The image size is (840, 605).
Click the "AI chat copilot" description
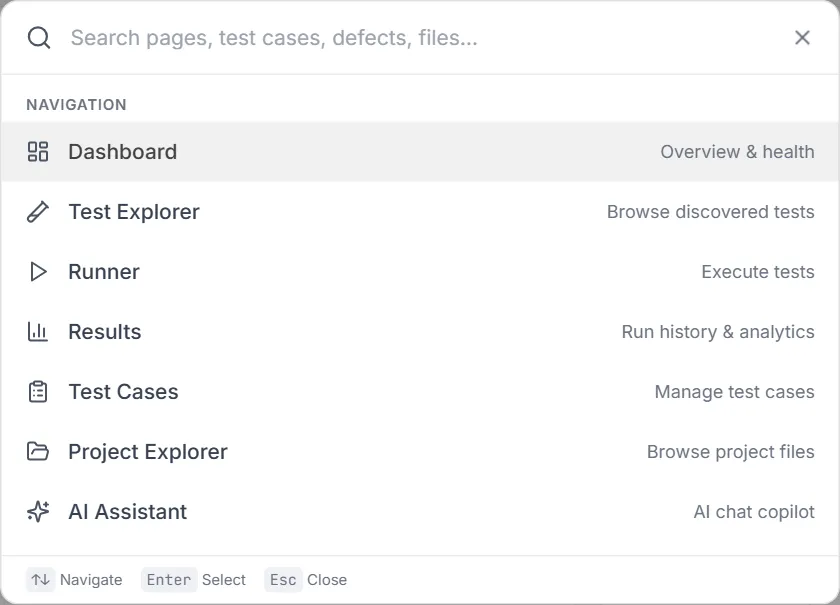(754, 512)
